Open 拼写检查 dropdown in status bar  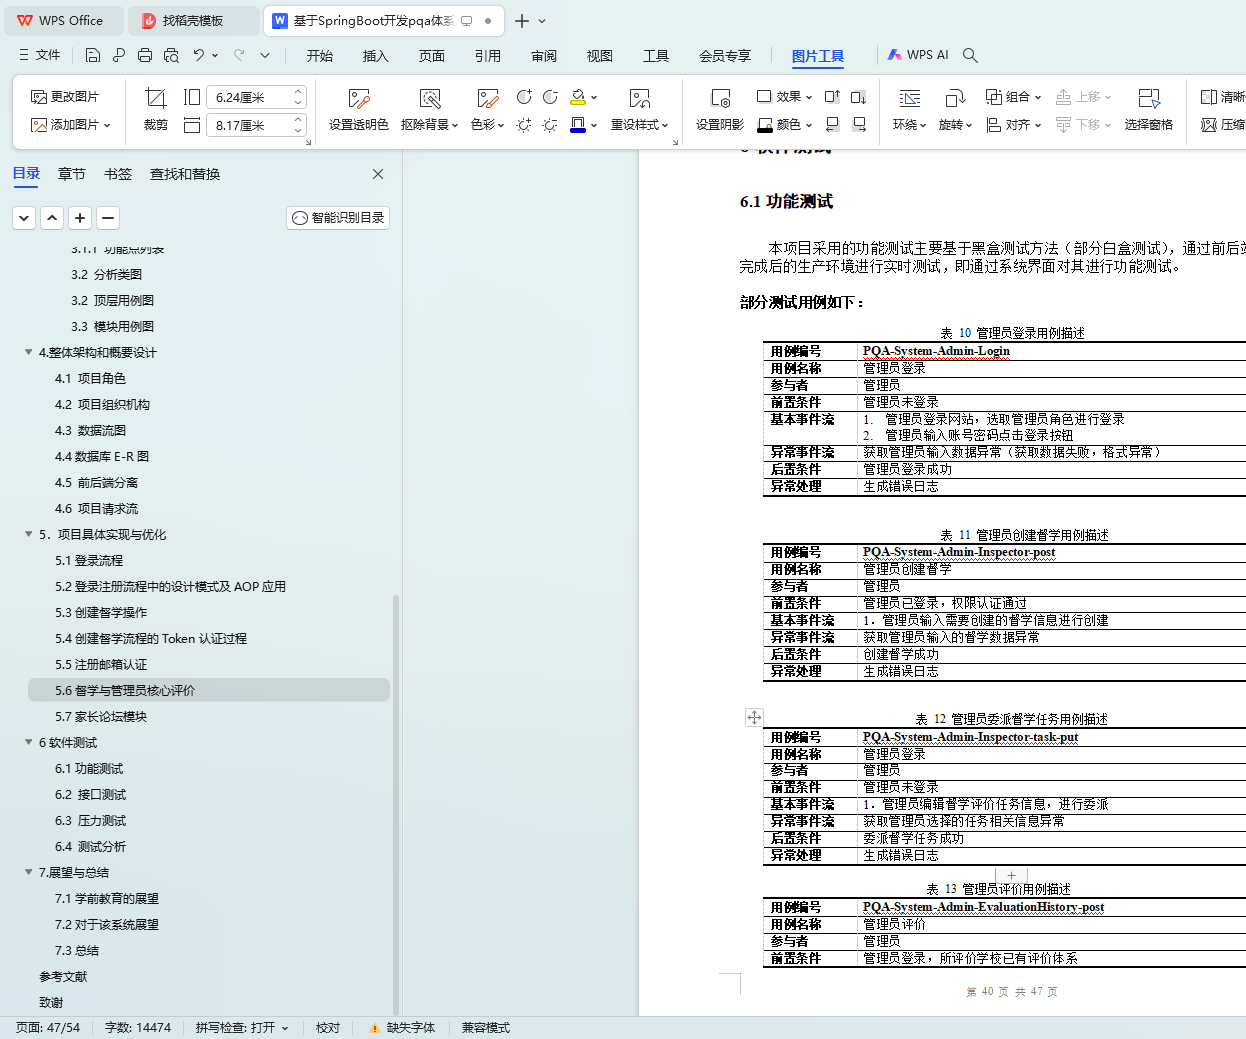[242, 1027]
